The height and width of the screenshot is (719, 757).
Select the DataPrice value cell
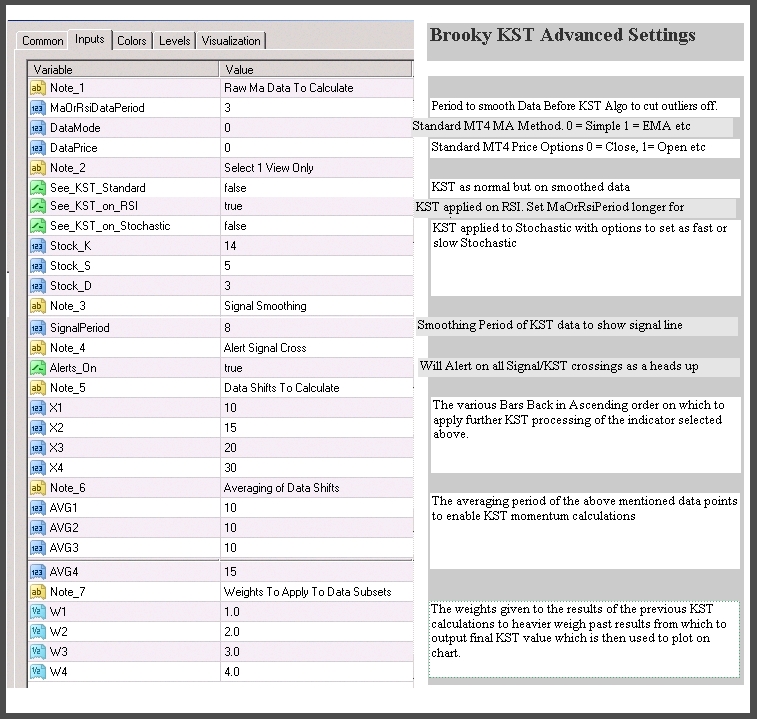click(317, 148)
